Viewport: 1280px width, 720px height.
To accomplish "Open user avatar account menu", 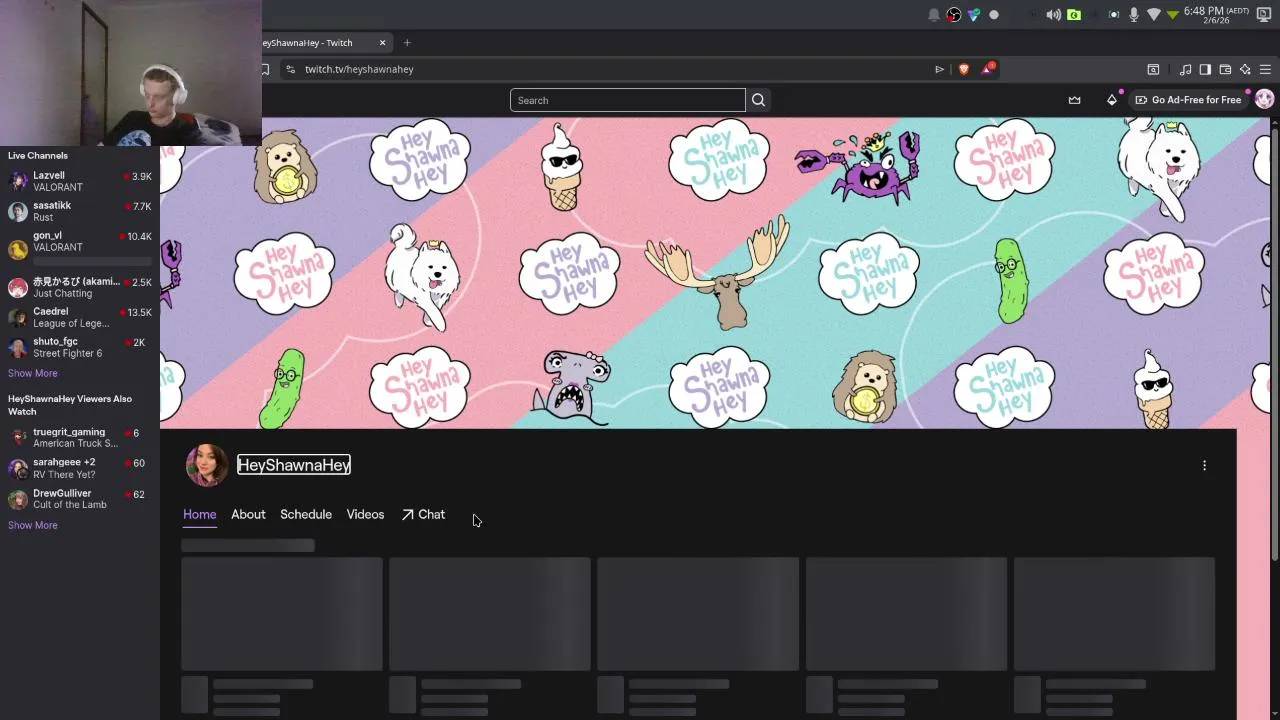I will tap(1264, 100).
